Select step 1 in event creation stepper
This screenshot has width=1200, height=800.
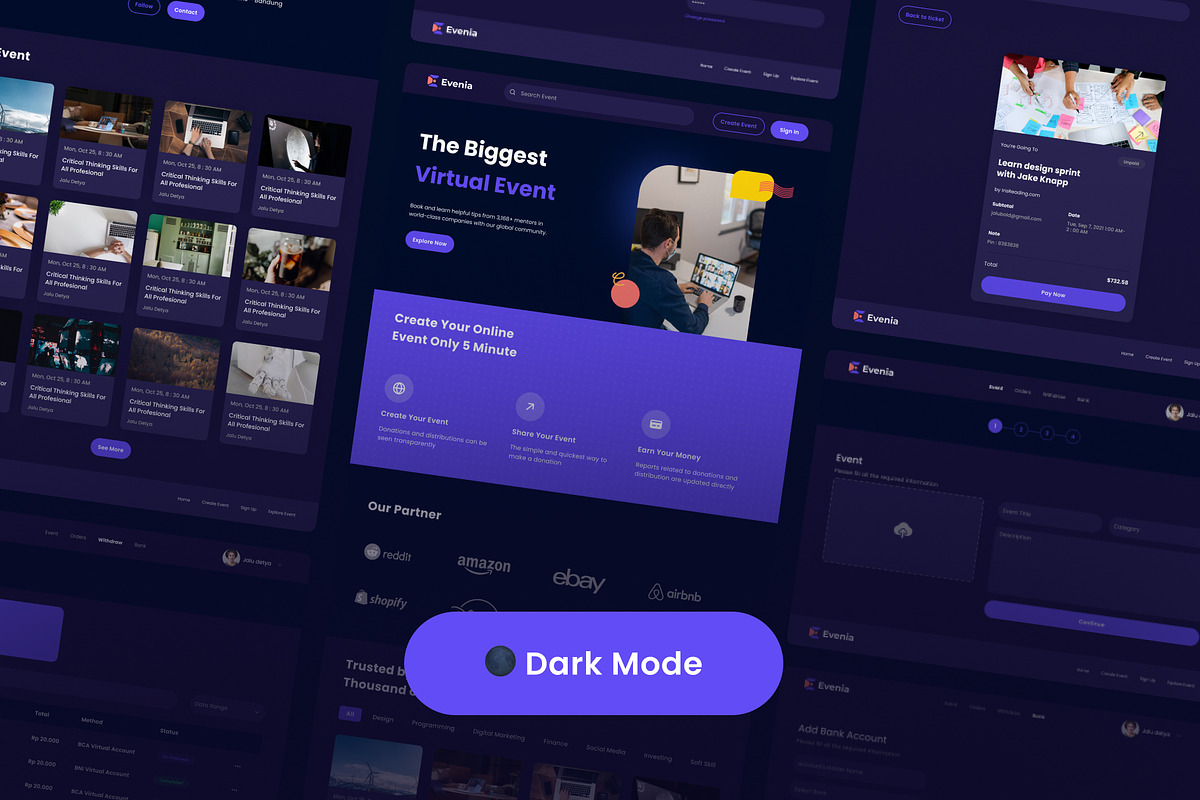tap(995, 425)
